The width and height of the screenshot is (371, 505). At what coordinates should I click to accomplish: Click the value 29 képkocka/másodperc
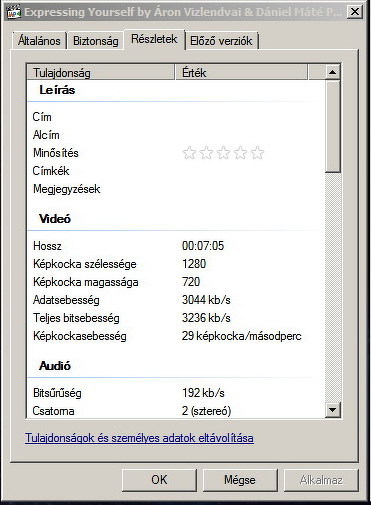[242, 336]
